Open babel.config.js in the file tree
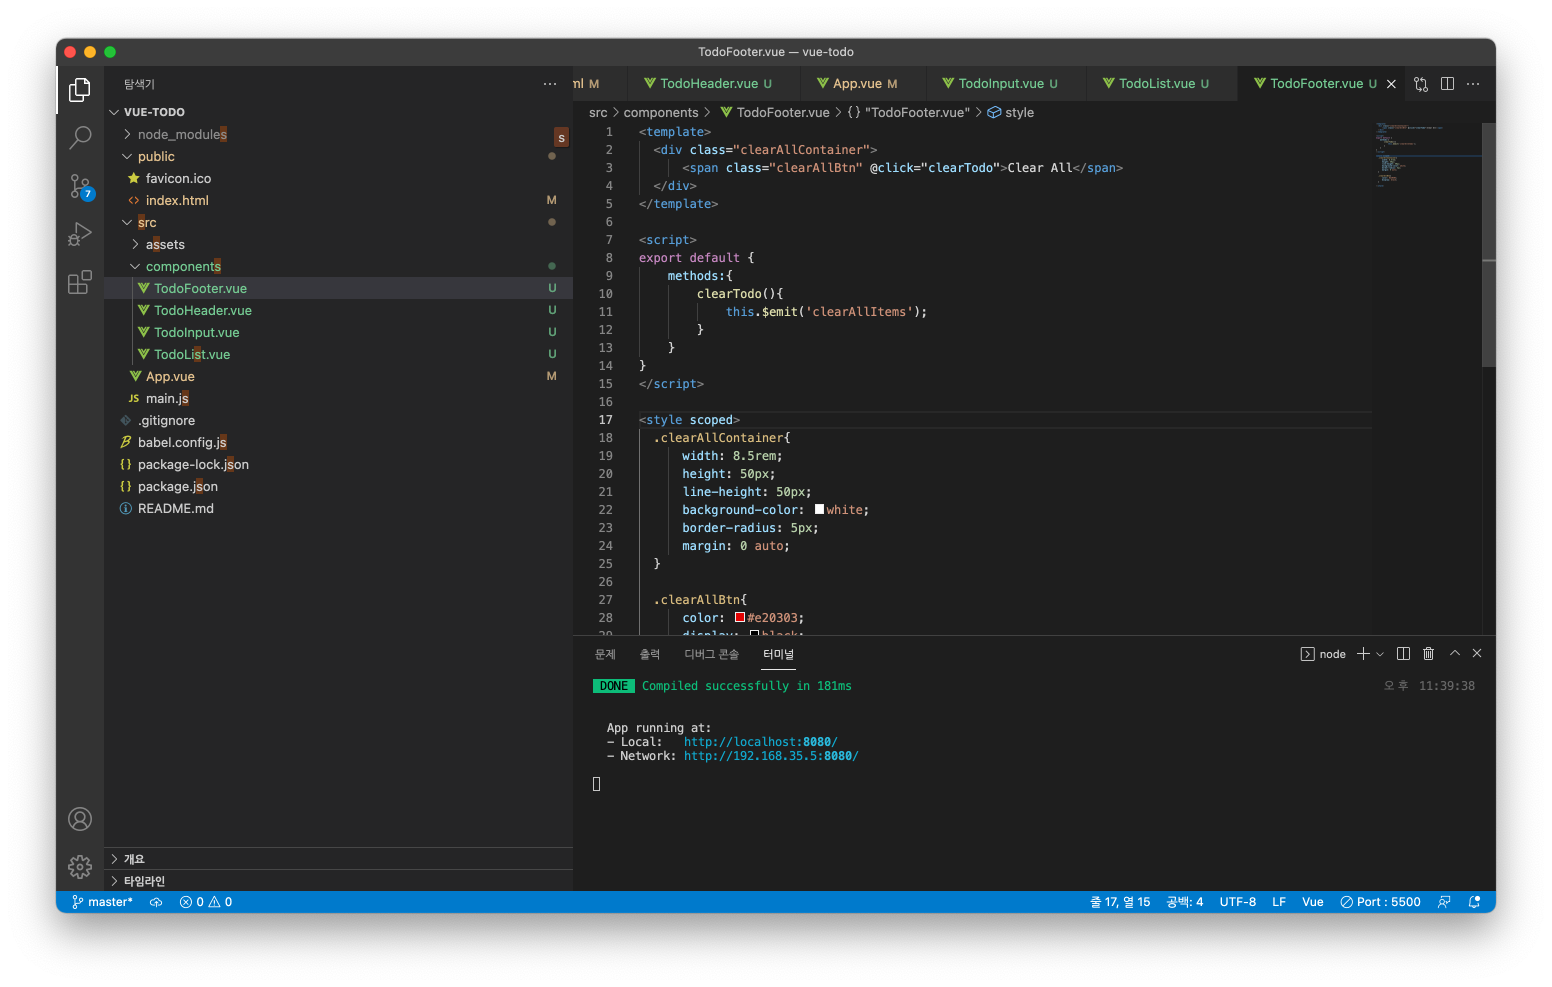The width and height of the screenshot is (1552, 987). [338, 442]
